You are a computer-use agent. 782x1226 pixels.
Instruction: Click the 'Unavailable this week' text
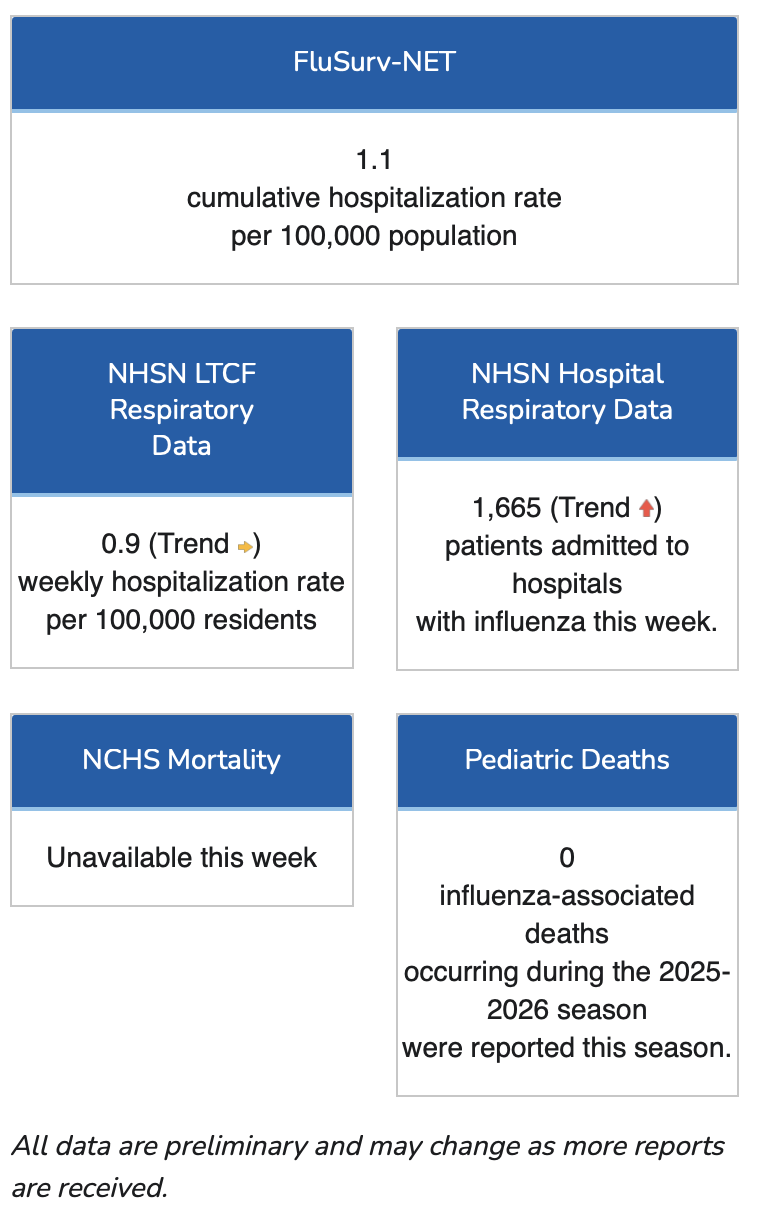tap(182, 858)
